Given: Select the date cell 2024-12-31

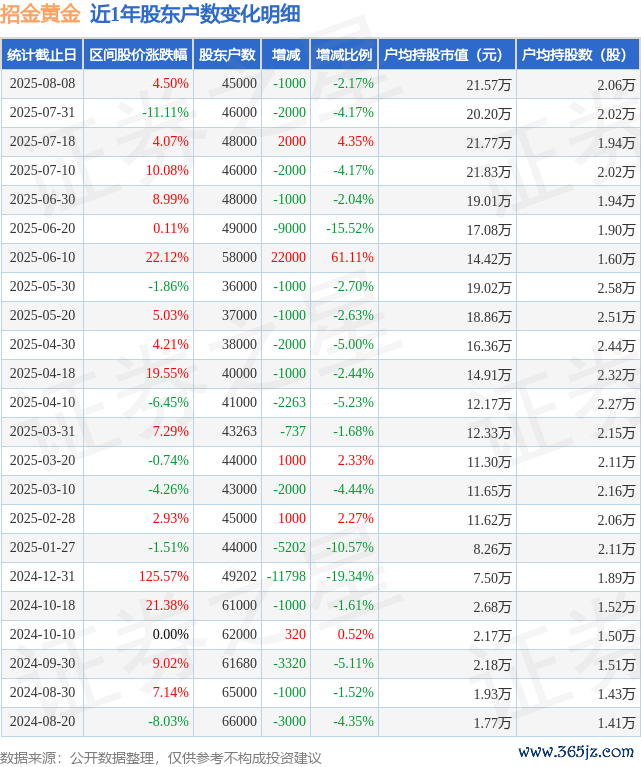Looking at the screenshot, I should [x=43, y=576].
